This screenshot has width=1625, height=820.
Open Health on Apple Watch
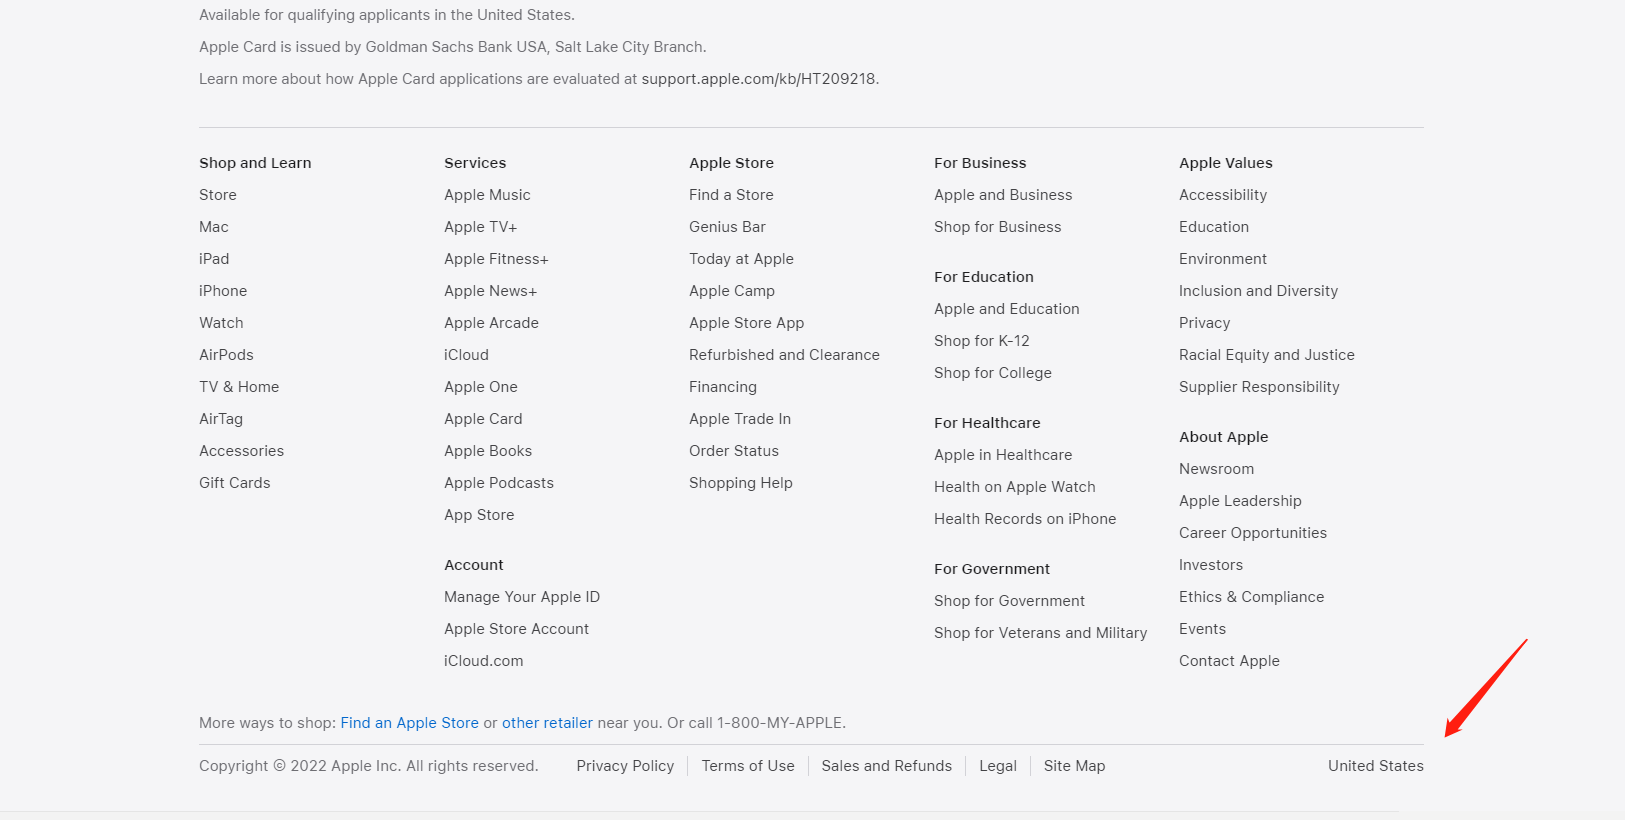[x=1015, y=487]
